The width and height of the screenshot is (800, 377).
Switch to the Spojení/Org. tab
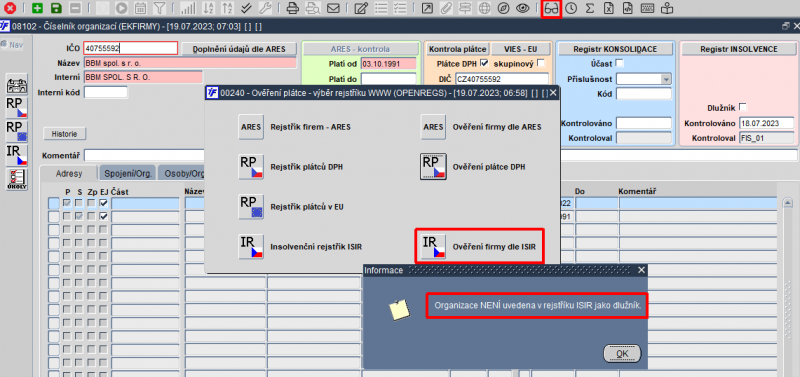pos(128,173)
